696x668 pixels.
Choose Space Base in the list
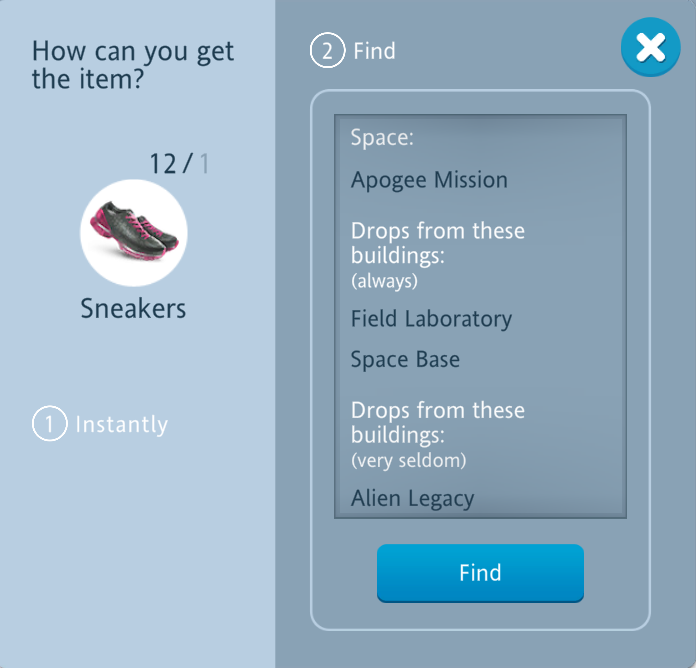tap(405, 360)
